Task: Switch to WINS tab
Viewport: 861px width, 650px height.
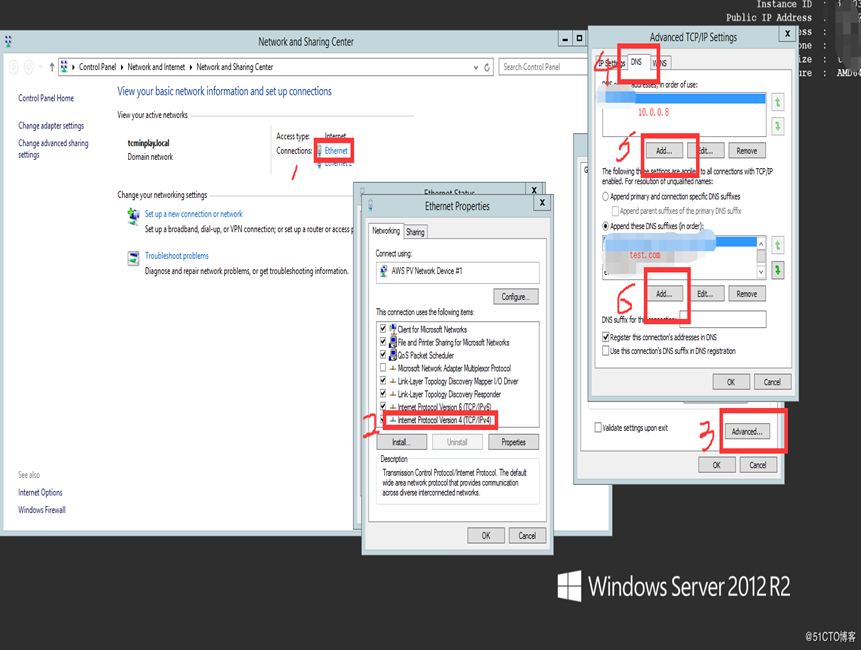Action: click(661, 63)
